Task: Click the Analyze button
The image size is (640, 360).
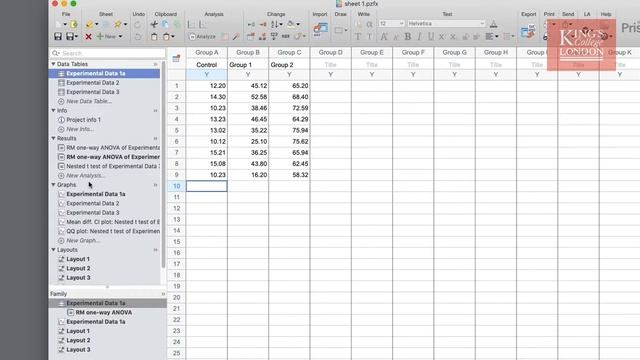Action: [202, 37]
